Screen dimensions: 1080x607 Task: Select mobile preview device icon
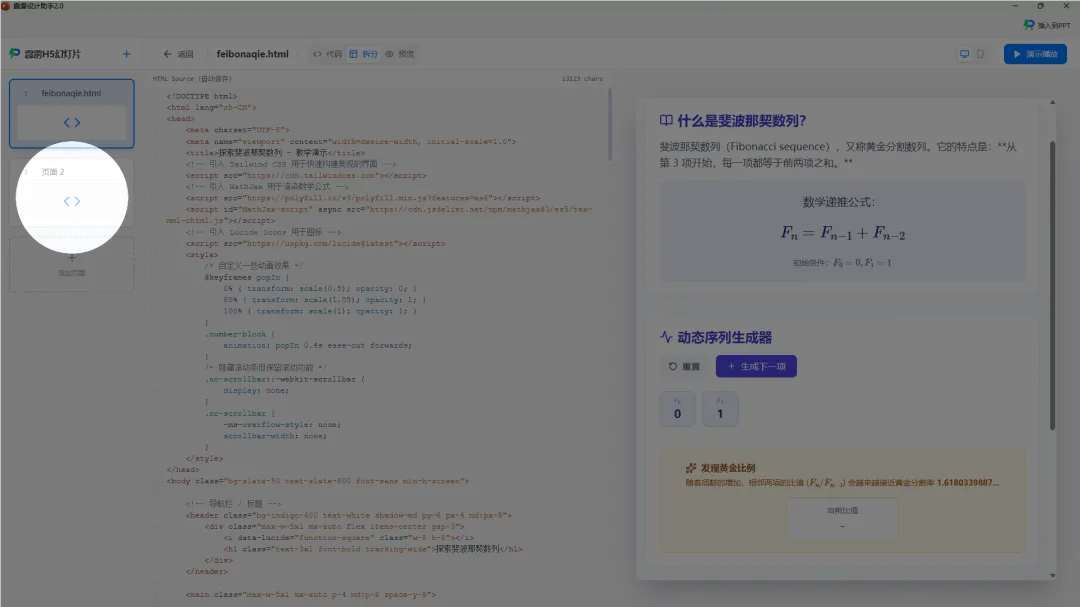coord(980,54)
